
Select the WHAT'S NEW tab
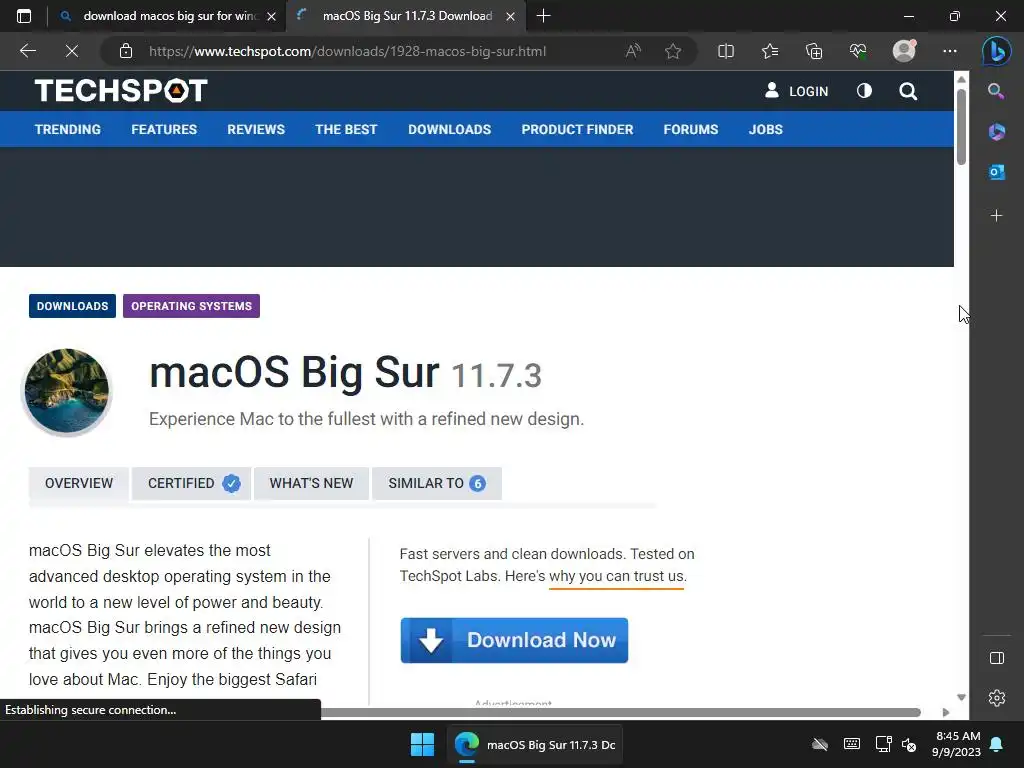312,483
